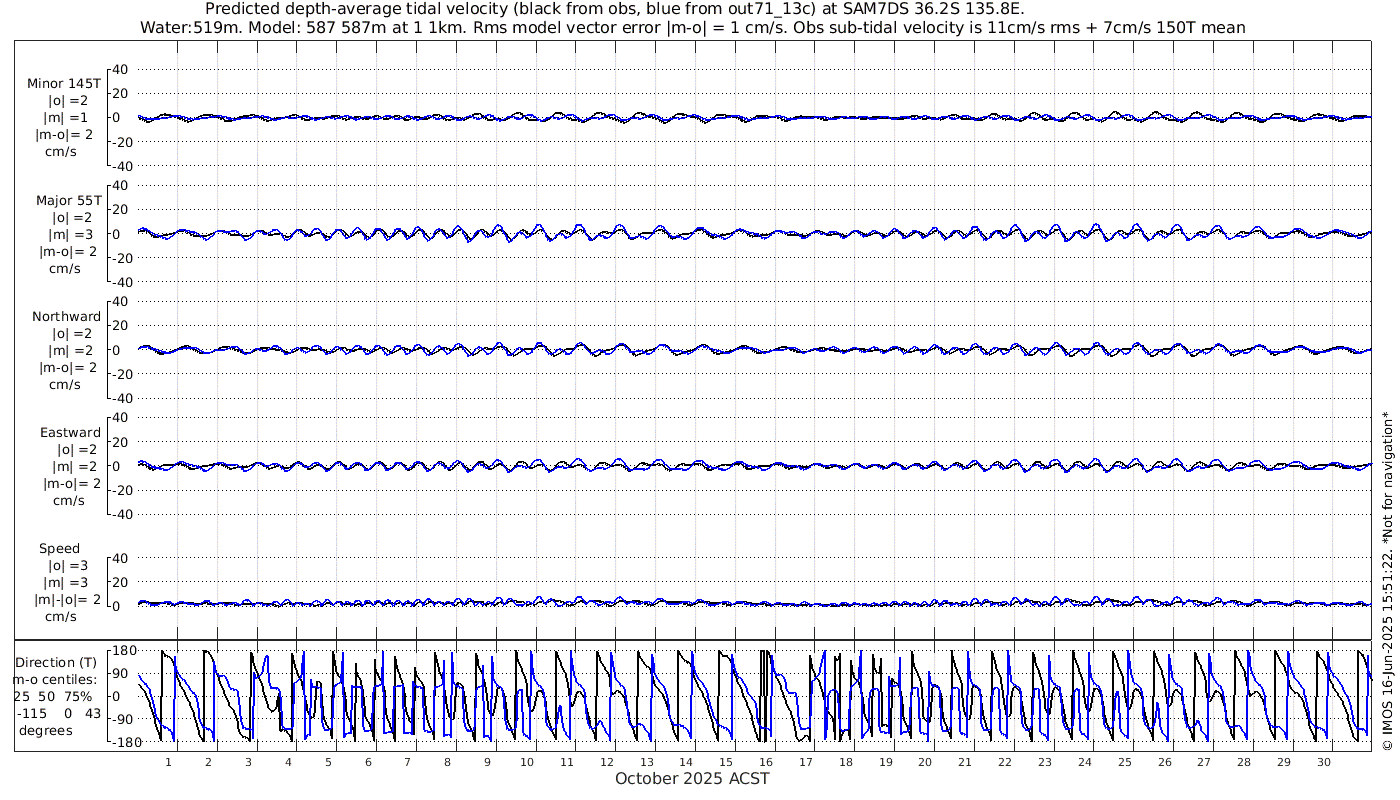Click the '40' tick on the Minor 145T axis

122,69
